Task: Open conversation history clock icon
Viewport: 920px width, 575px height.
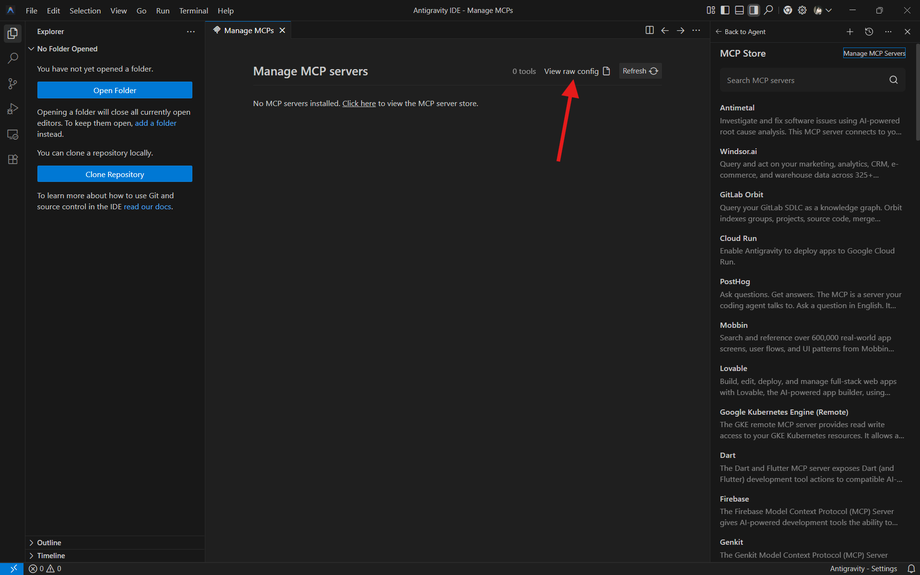Action: 869,32
